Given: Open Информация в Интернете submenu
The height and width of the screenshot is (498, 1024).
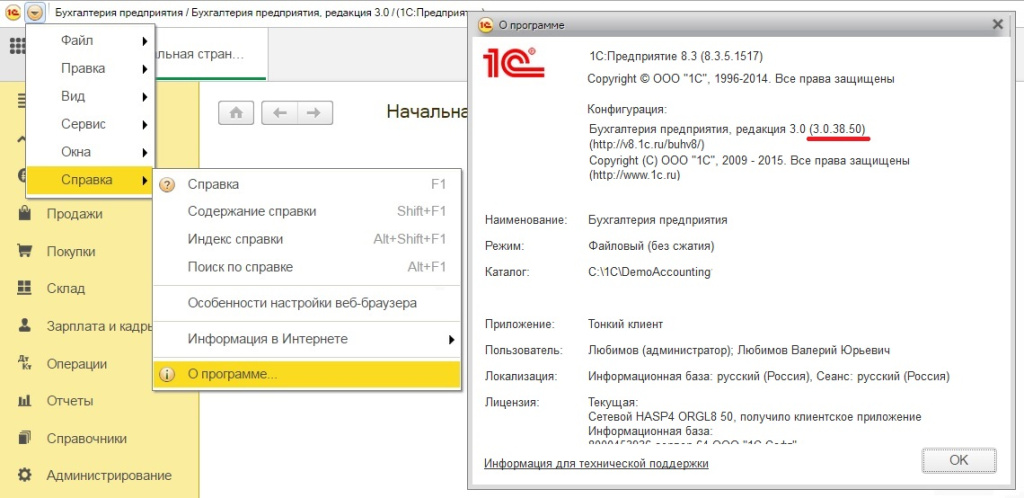Looking at the screenshot, I should click(307, 339).
